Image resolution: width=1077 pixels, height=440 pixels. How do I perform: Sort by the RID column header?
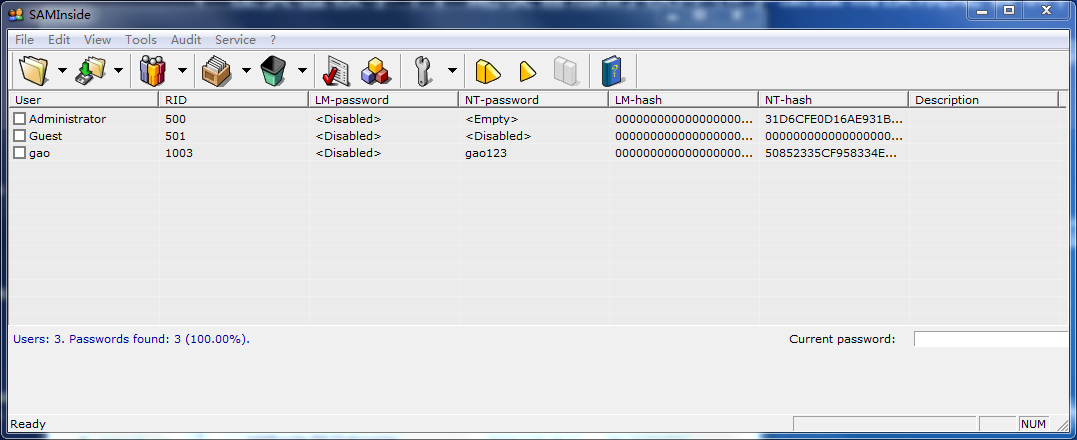(x=234, y=100)
